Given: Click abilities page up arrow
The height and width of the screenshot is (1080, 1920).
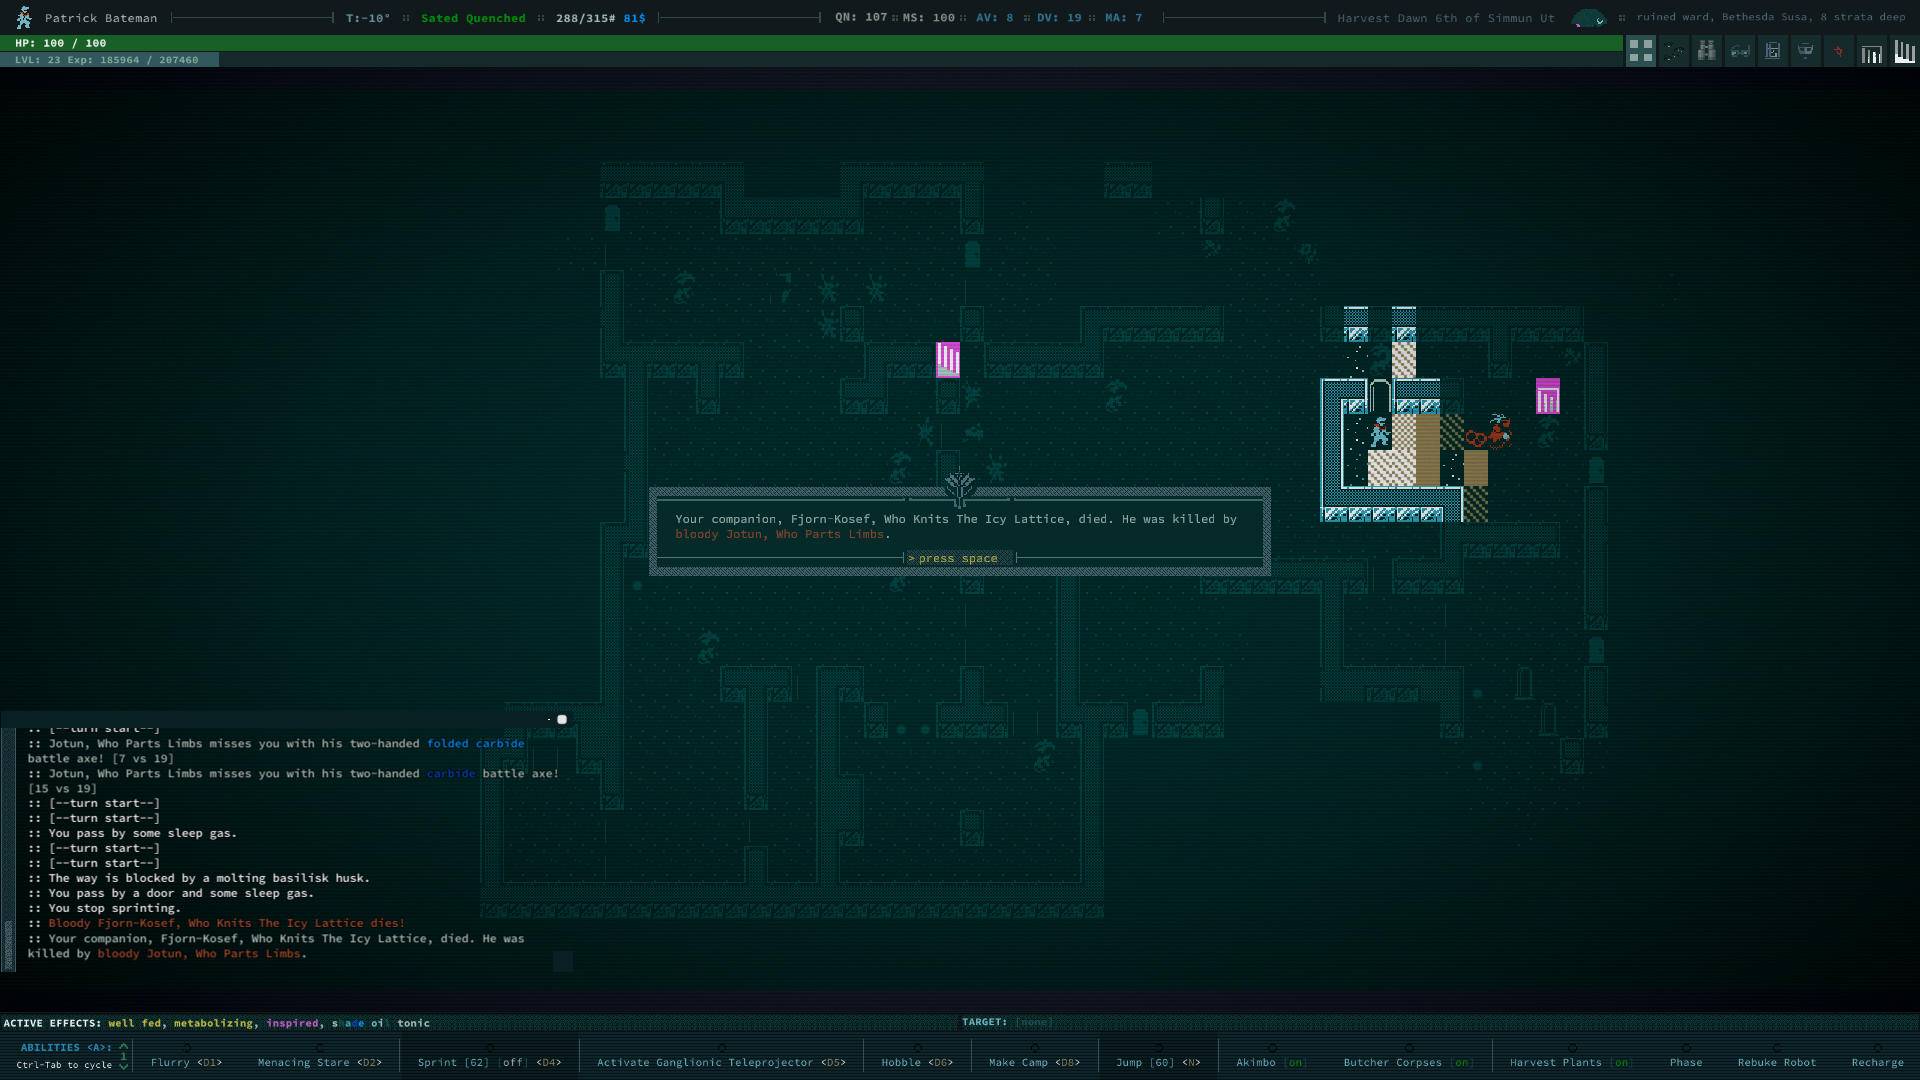Looking at the screenshot, I should (124, 1046).
